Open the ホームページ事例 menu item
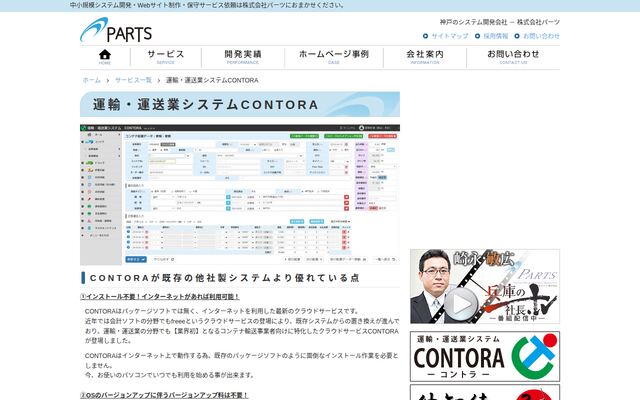Viewport: 640px width, 400px height. tap(334, 57)
